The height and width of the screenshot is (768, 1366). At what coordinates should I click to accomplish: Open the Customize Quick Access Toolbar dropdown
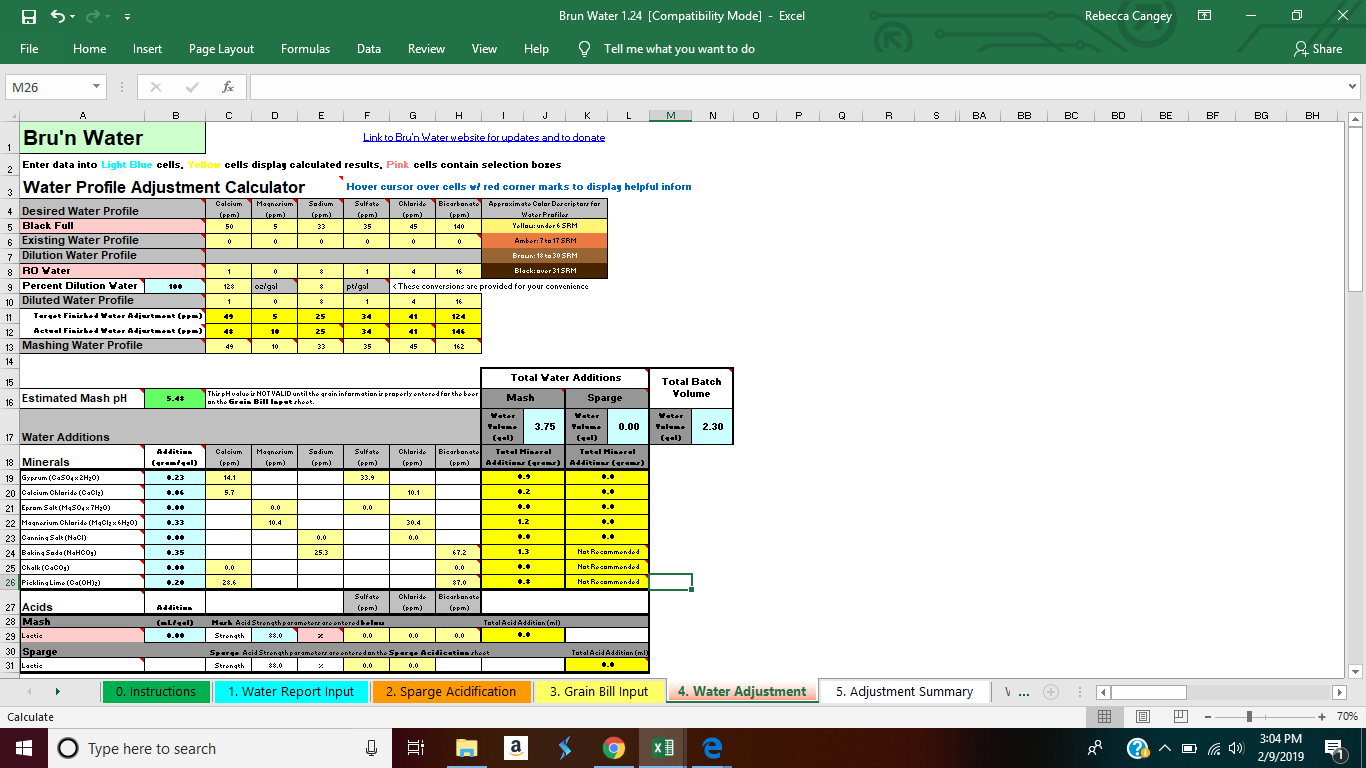pyautogui.click(x=127, y=17)
